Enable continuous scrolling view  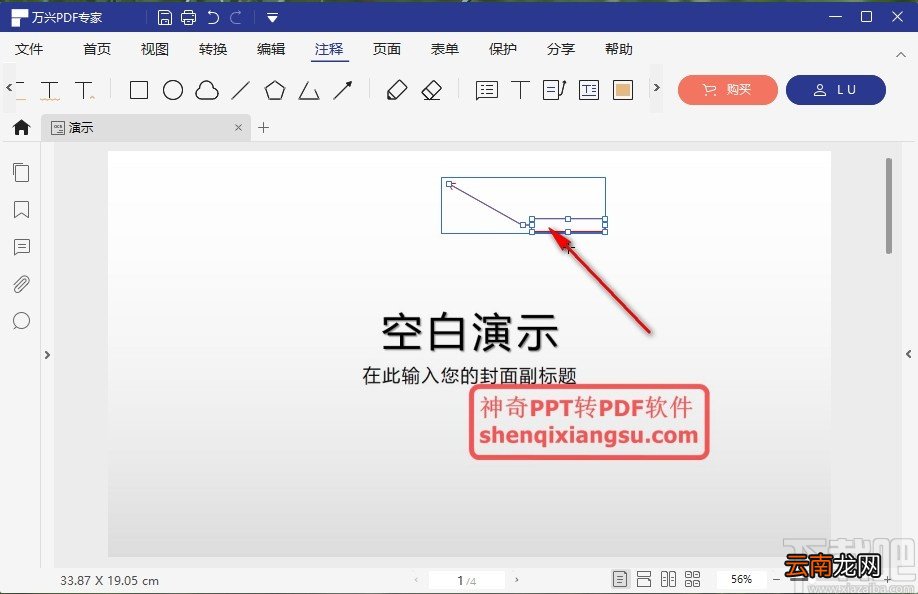click(644, 579)
